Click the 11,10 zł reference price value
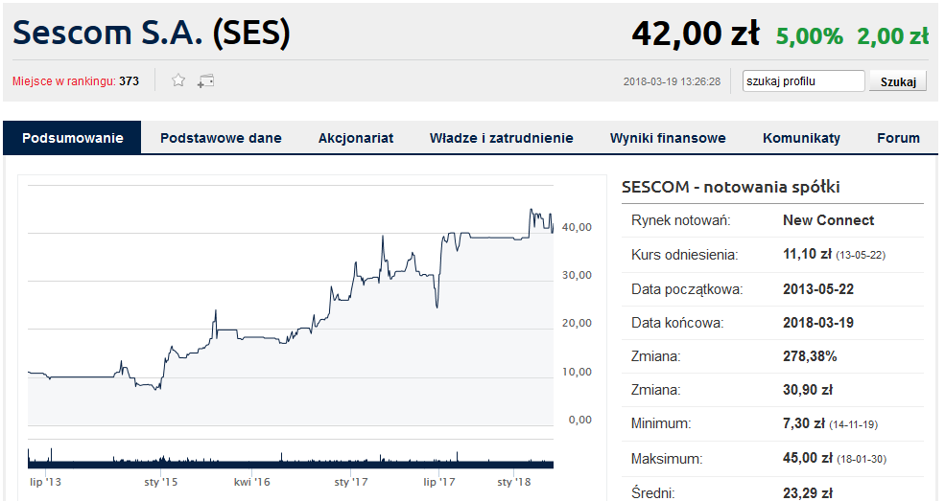The width and height of the screenshot is (945, 501). click(807, 254)
